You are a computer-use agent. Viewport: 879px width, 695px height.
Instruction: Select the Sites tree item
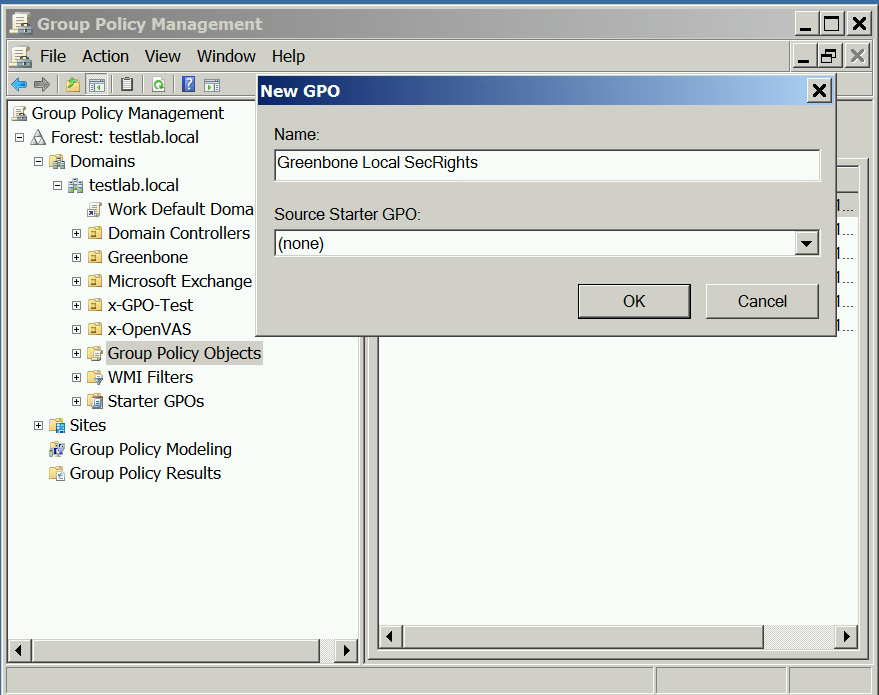[x=87, y=426]
